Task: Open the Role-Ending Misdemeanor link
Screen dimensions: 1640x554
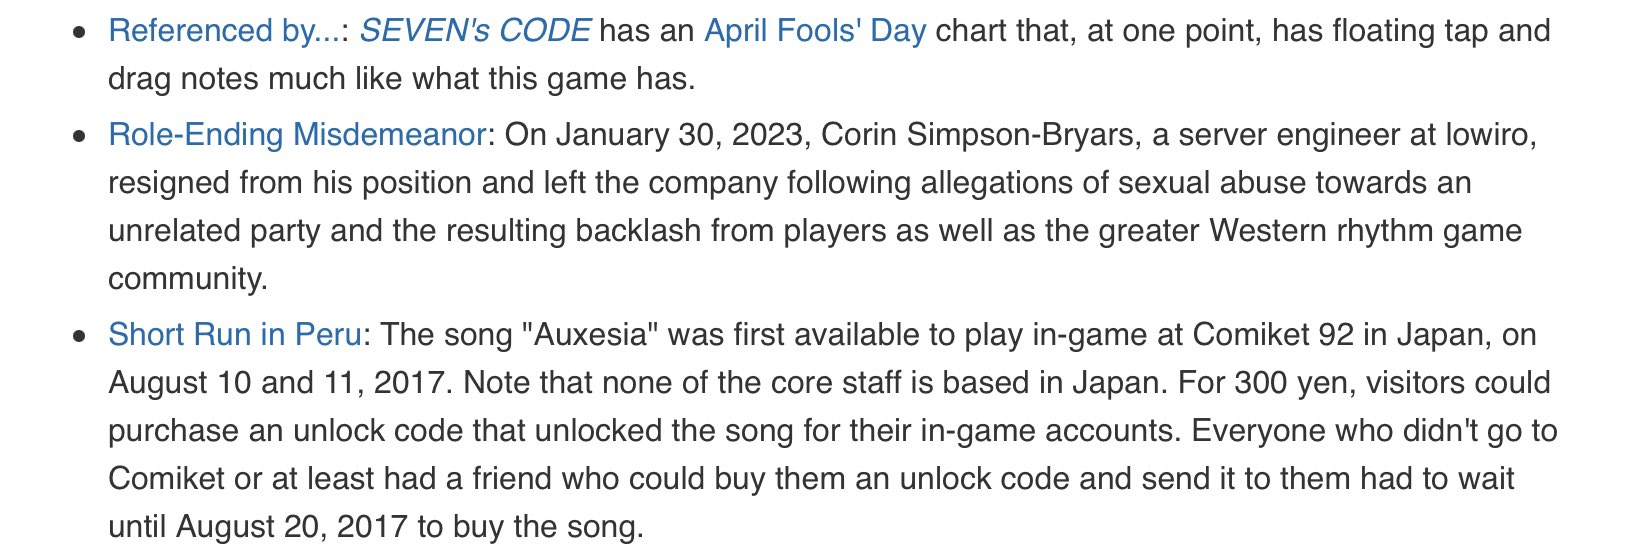Action: [x=297, y=135]
